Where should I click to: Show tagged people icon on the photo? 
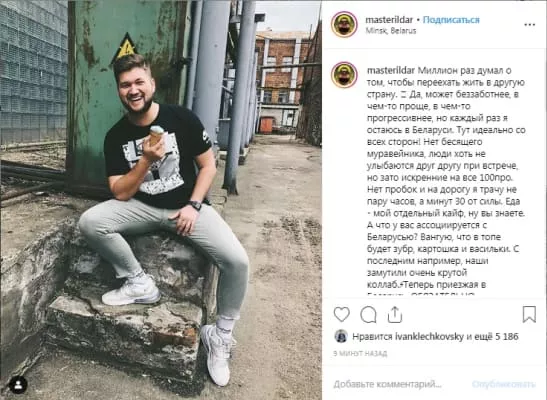[x=18, y=385]
